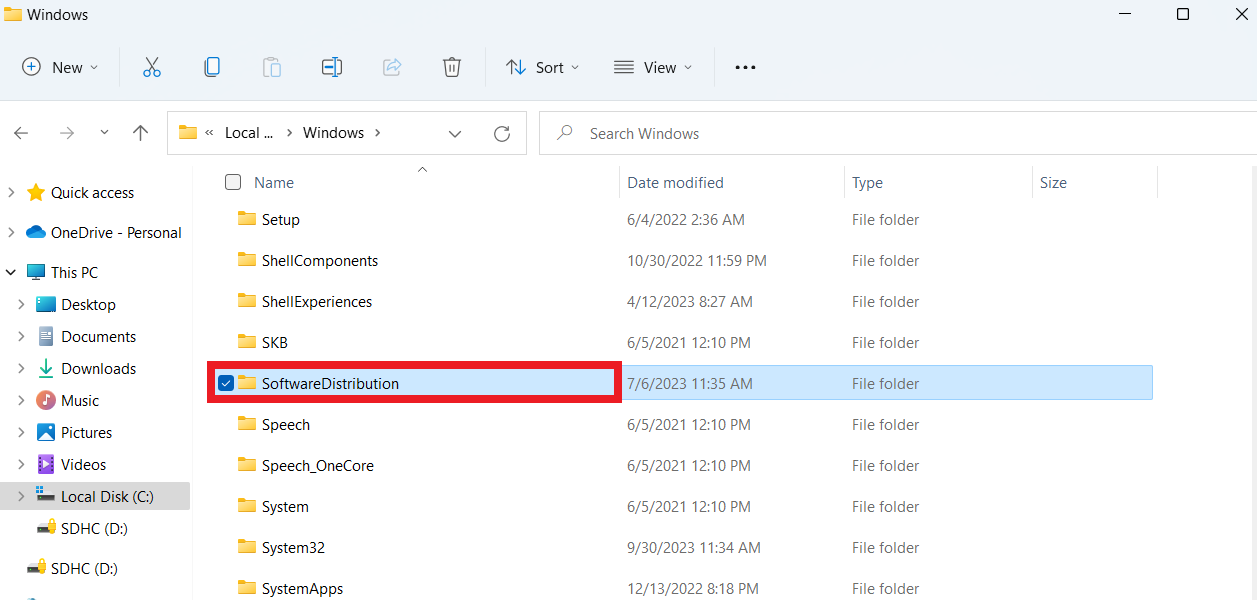Select the System32 folder

click(293, 547)
